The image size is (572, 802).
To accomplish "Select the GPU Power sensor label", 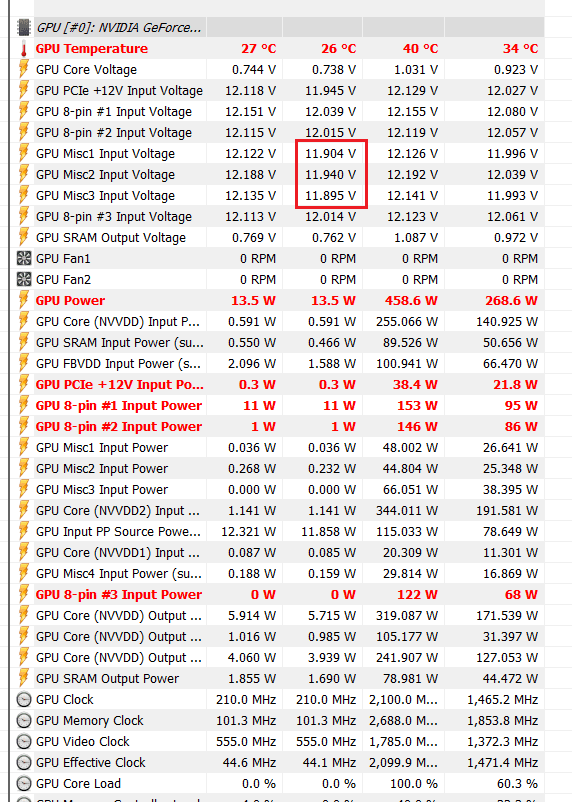I will pyautogui.click(x=70, y=300).
